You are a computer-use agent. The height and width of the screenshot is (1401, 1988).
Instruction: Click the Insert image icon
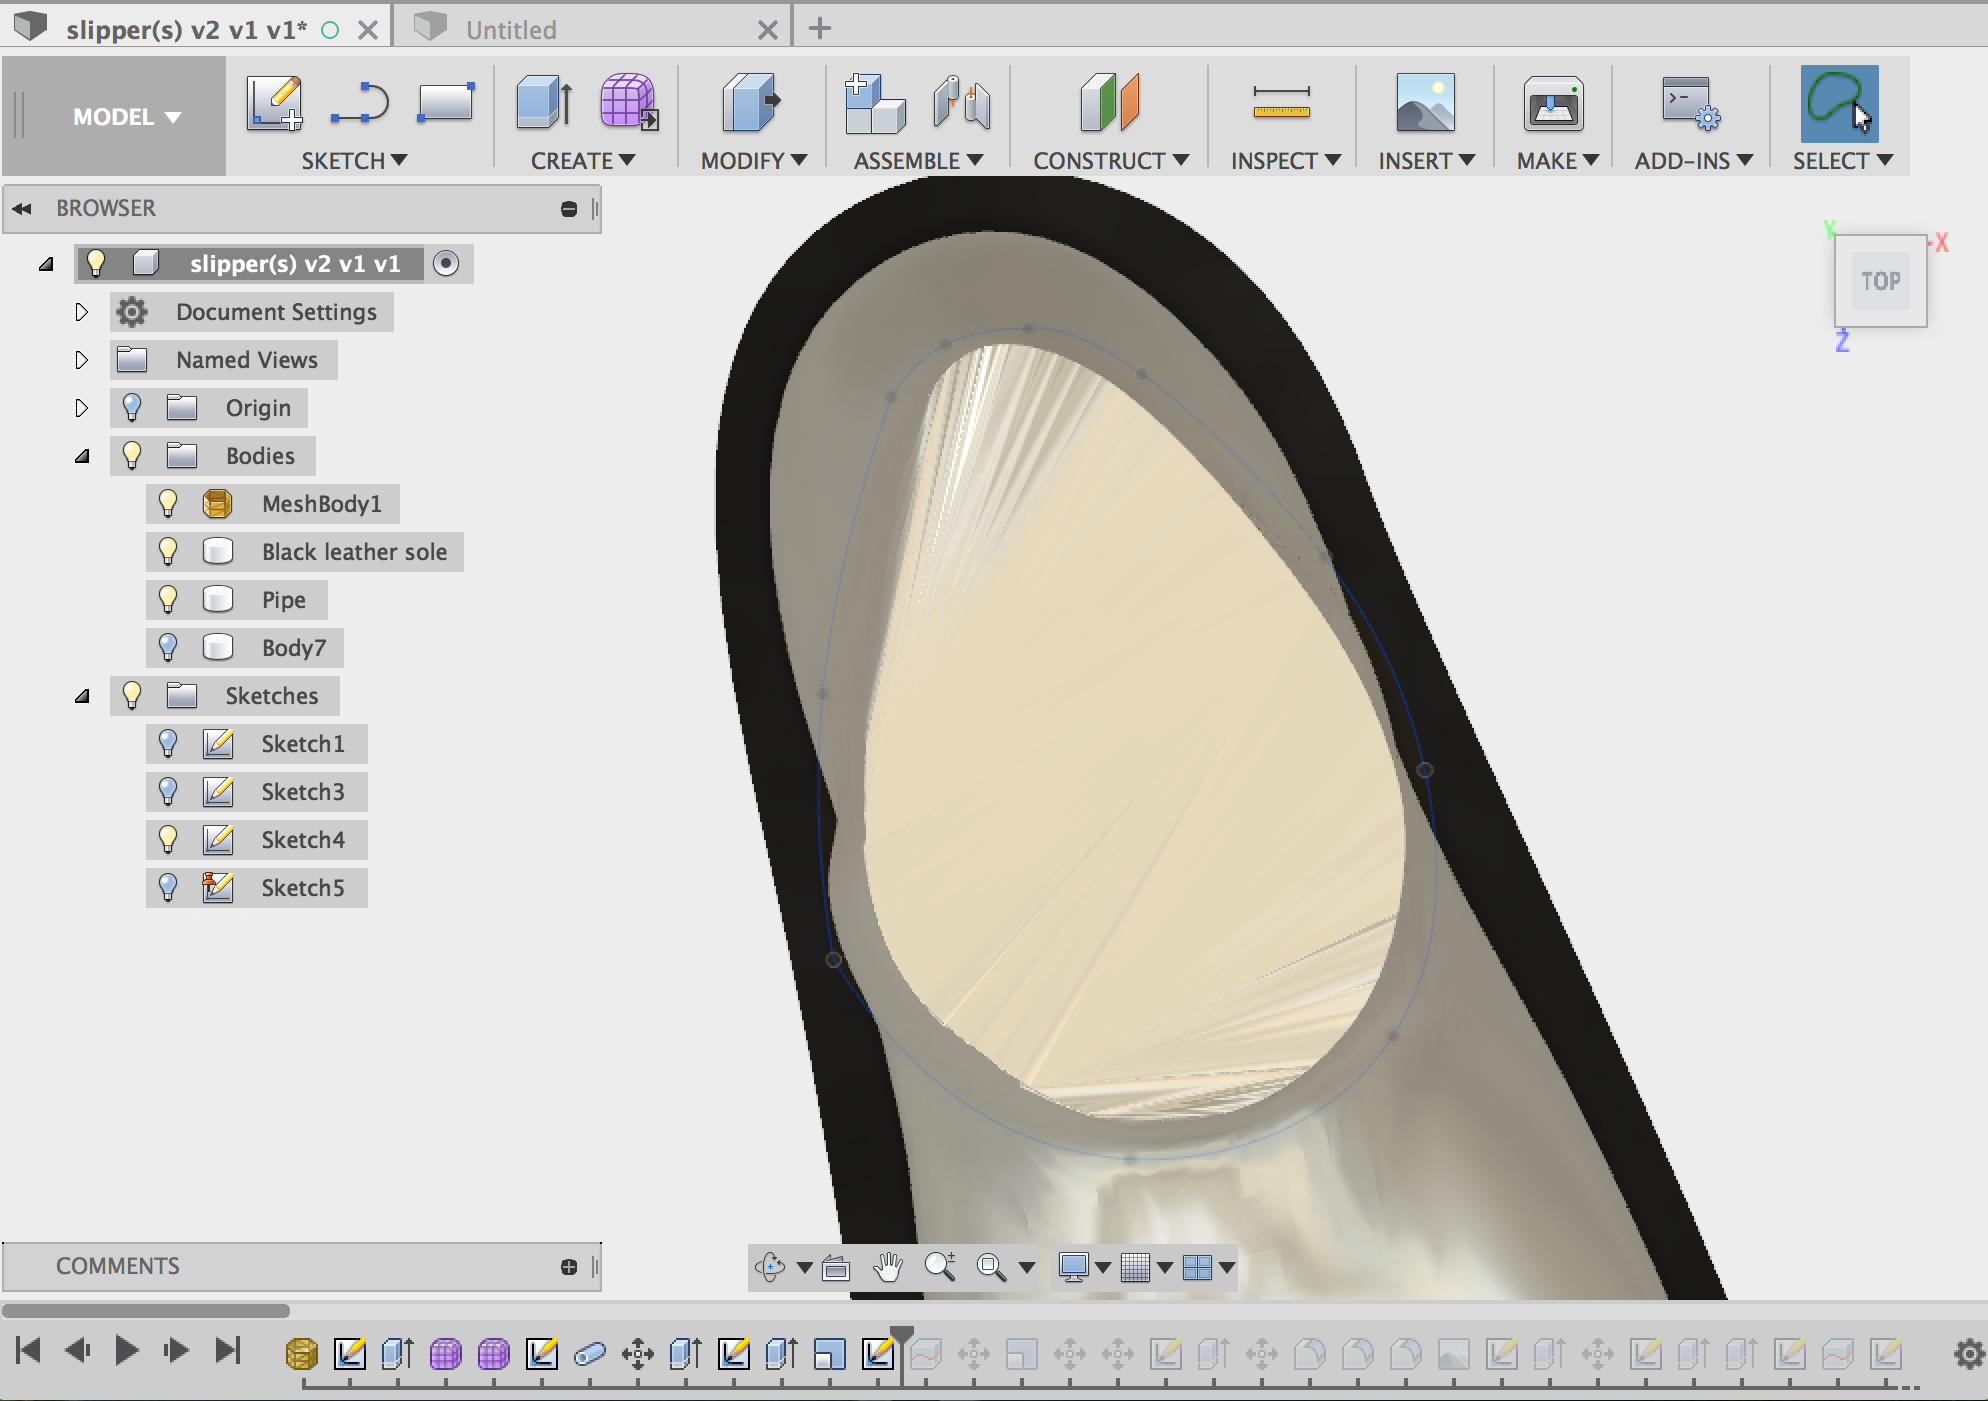tap(1425, 103)
